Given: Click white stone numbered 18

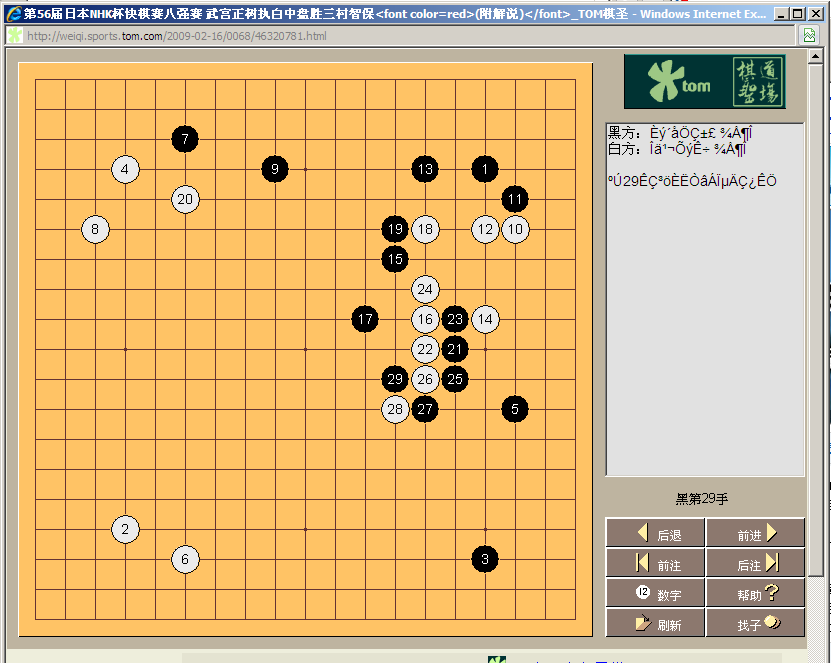Looking at the screenshot, I should 425,229.
